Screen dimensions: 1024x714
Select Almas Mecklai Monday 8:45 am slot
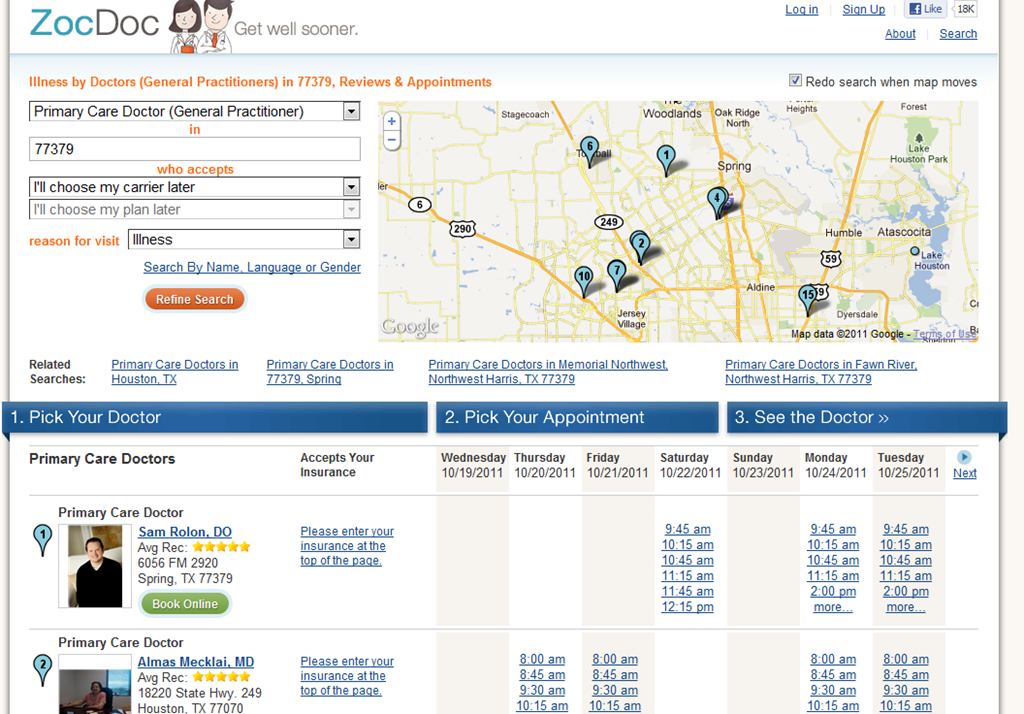pos(833,675)
